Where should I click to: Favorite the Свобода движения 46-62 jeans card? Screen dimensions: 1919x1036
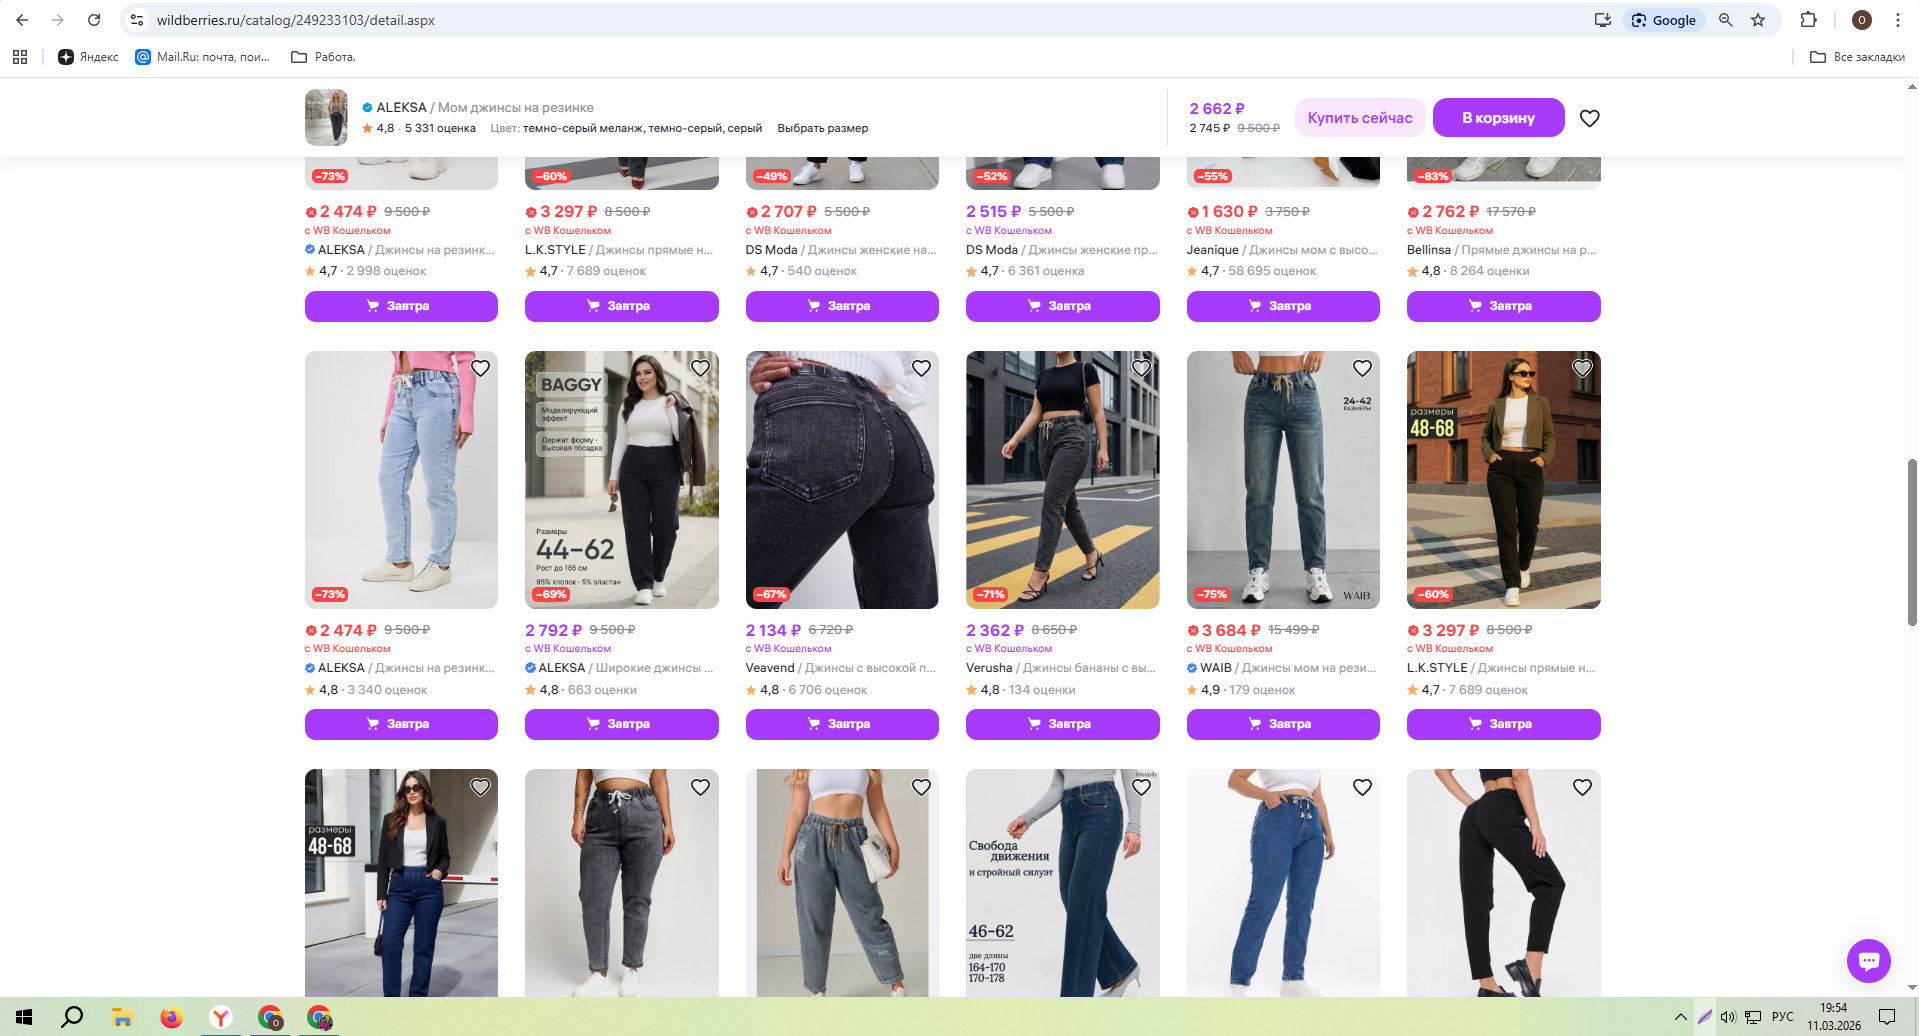point(1141,787)
